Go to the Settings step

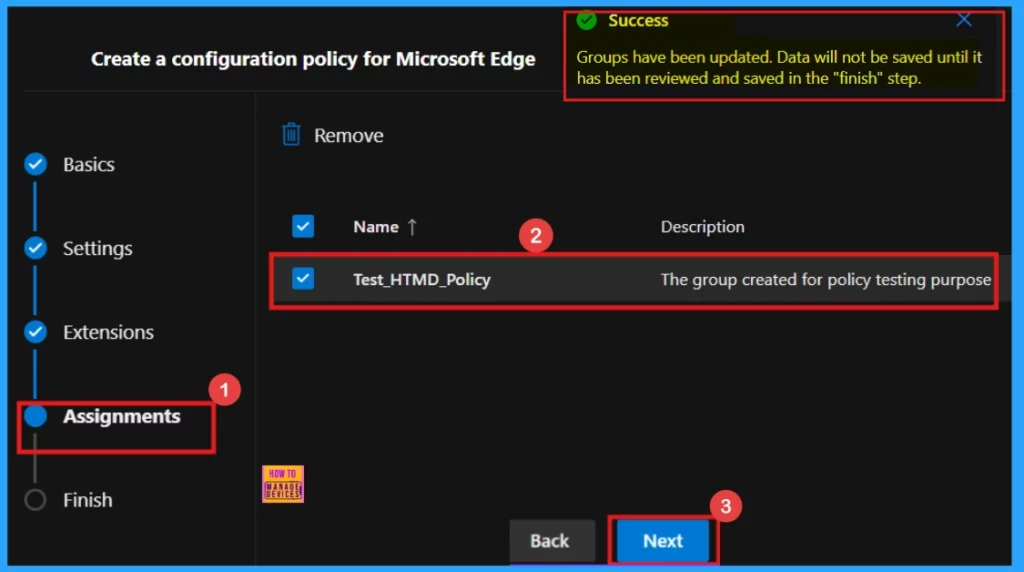pyautogui.click(x=98, y=248)
